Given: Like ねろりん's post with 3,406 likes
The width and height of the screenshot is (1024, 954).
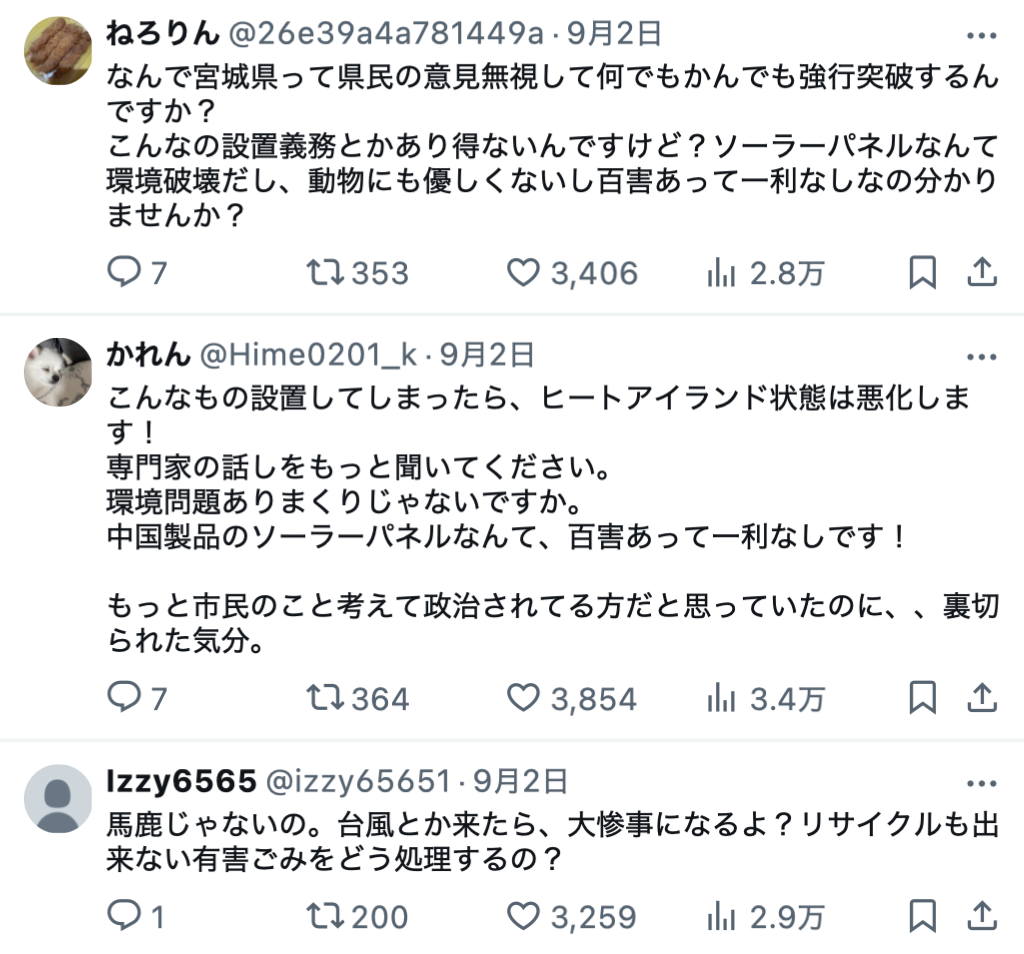Looking at the screenshot, I should [x=523, y=273].
